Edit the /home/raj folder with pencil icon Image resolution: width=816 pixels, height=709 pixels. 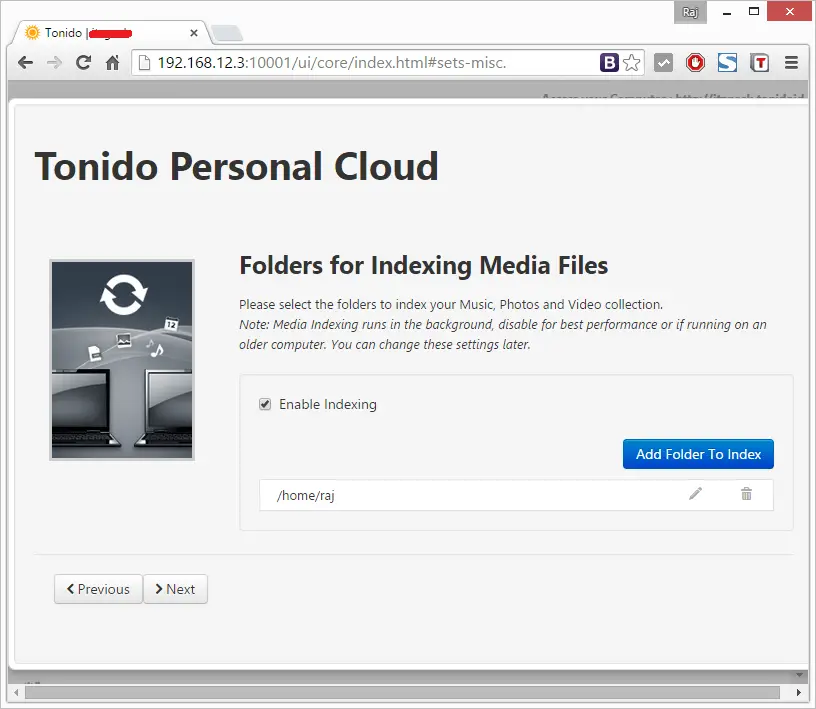click(695, 493)
